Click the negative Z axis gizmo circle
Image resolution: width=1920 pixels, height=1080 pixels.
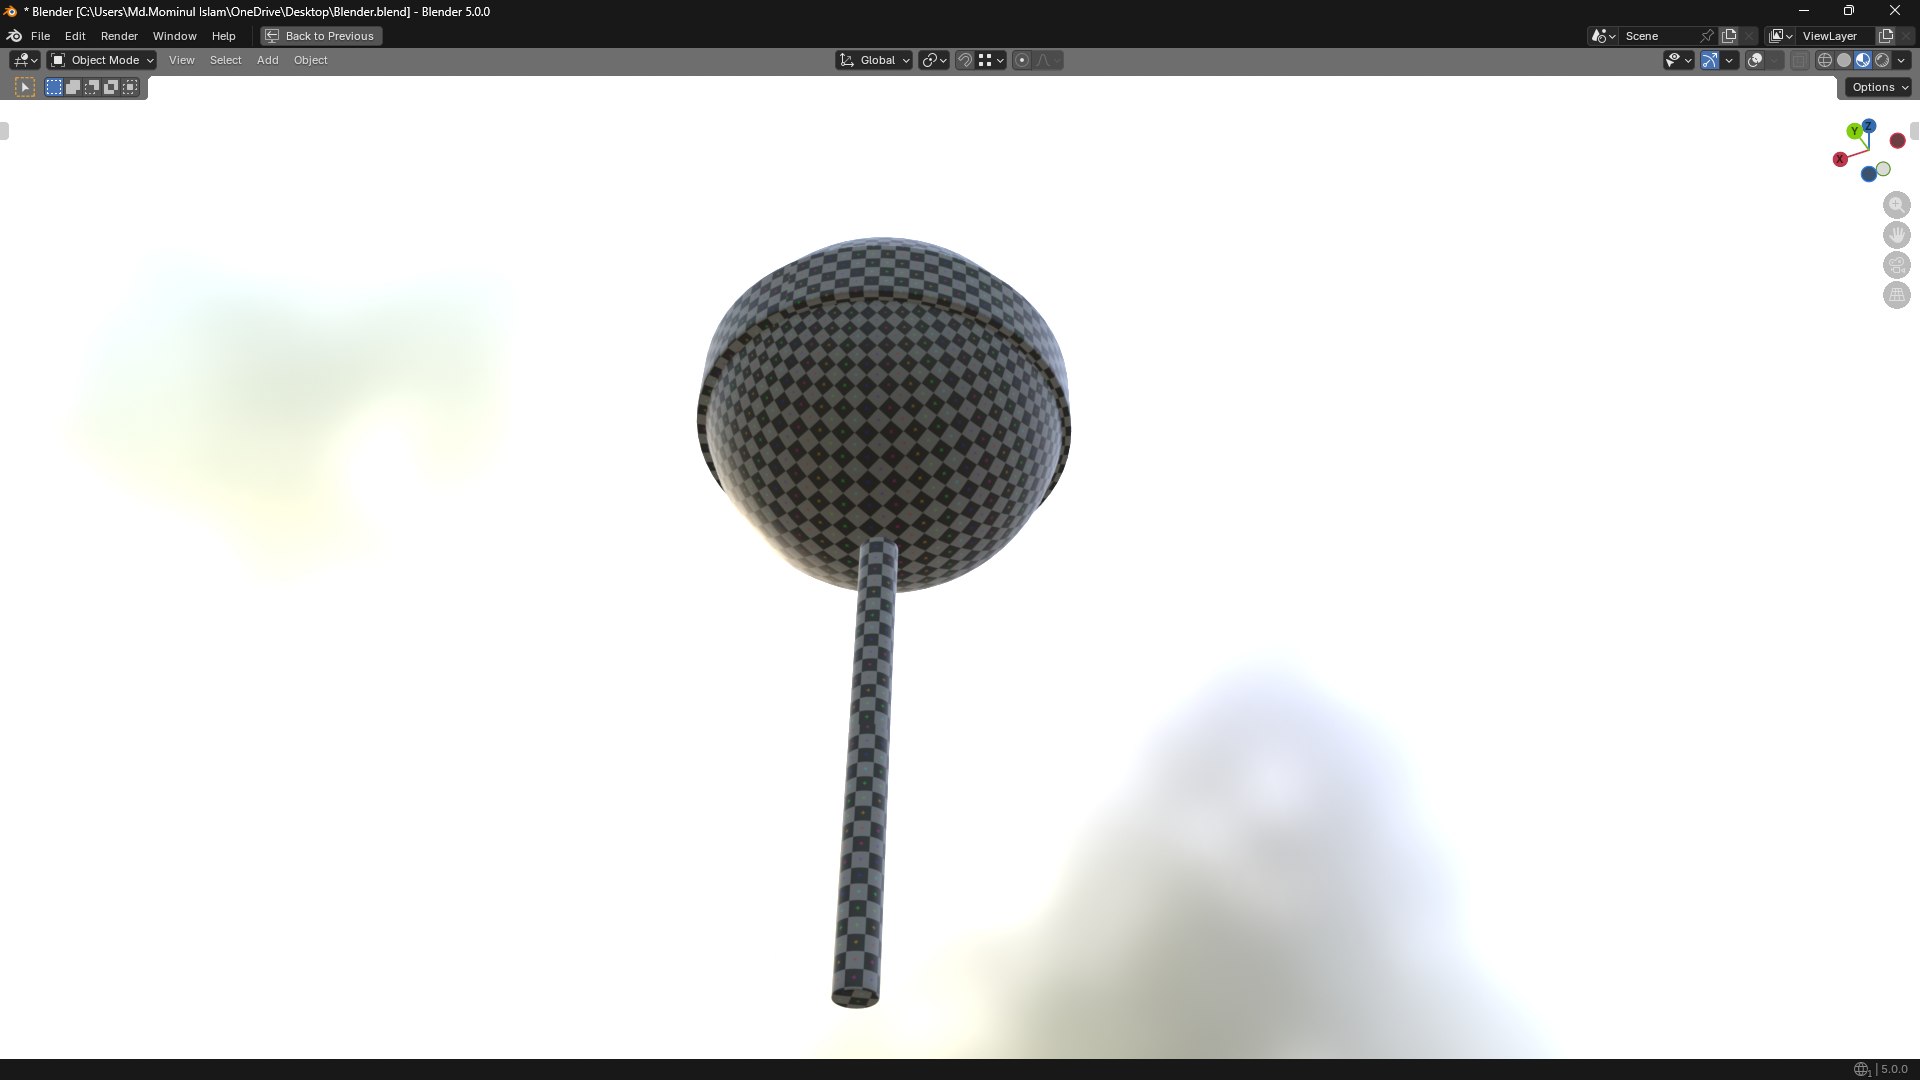(x=1868, y=175)
